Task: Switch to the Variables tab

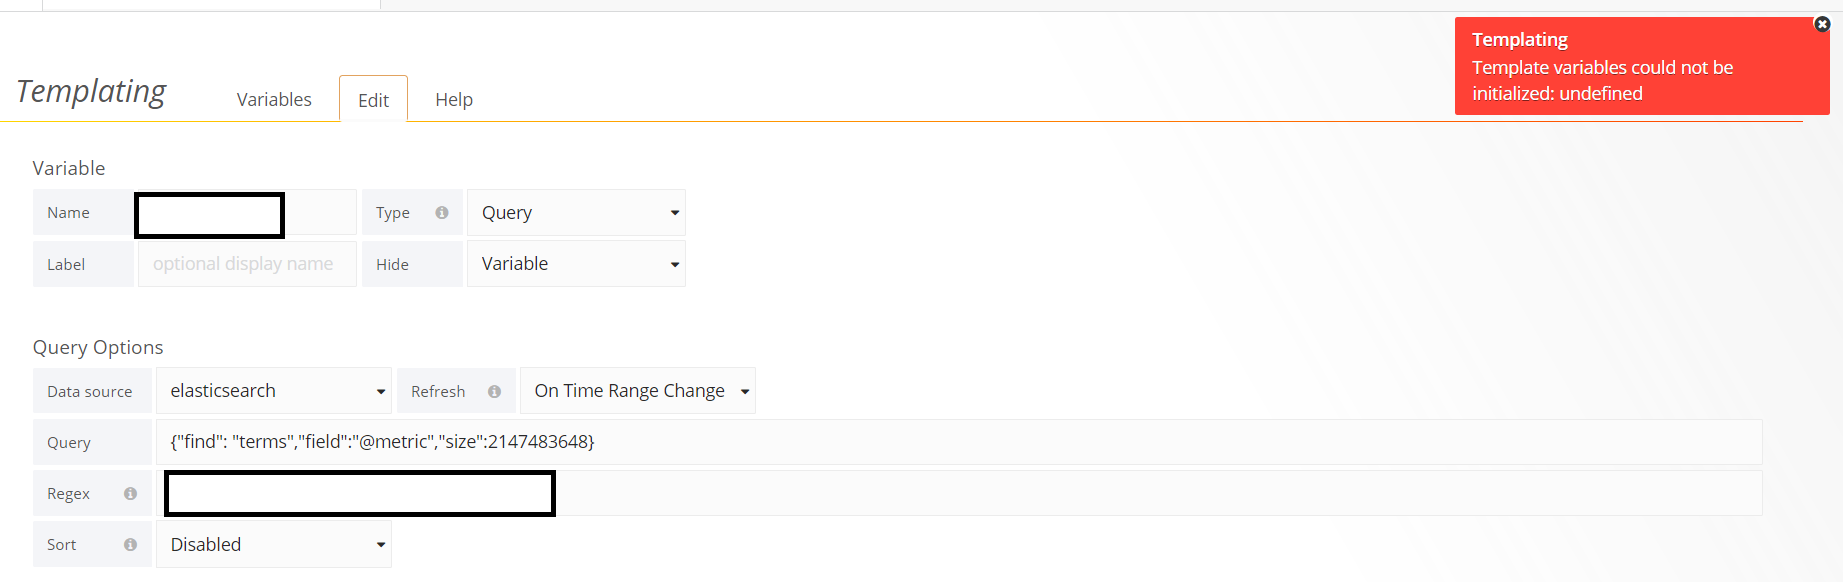Action: (273, 99)
